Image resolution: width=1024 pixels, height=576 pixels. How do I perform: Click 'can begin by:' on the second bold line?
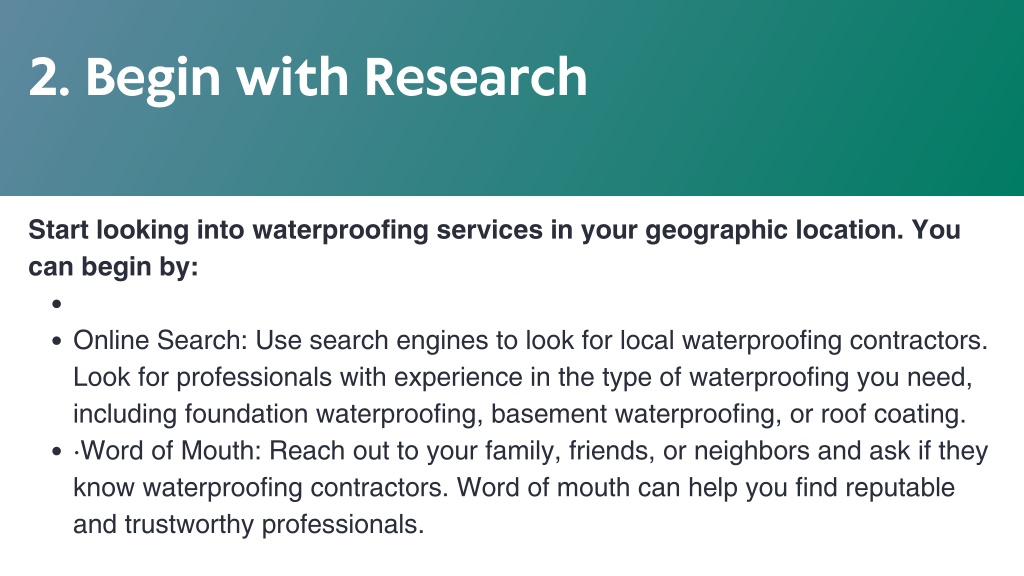(113, 267)
